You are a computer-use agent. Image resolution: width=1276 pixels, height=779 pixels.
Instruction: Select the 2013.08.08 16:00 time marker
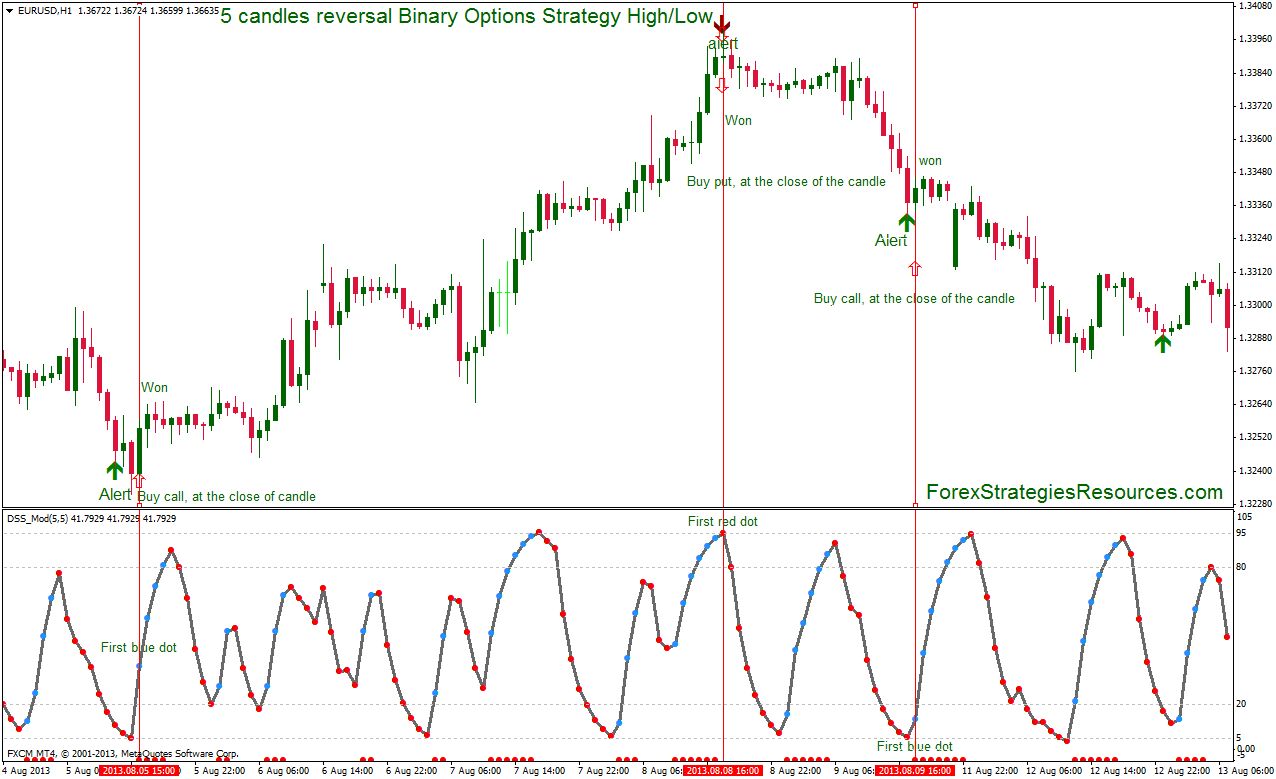tap(723, 771)
